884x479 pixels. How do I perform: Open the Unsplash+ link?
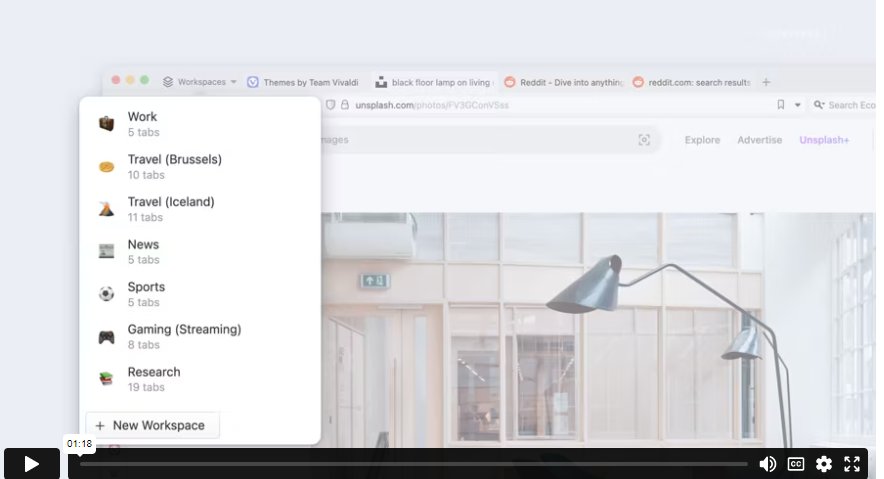click(x=824, y=140)
